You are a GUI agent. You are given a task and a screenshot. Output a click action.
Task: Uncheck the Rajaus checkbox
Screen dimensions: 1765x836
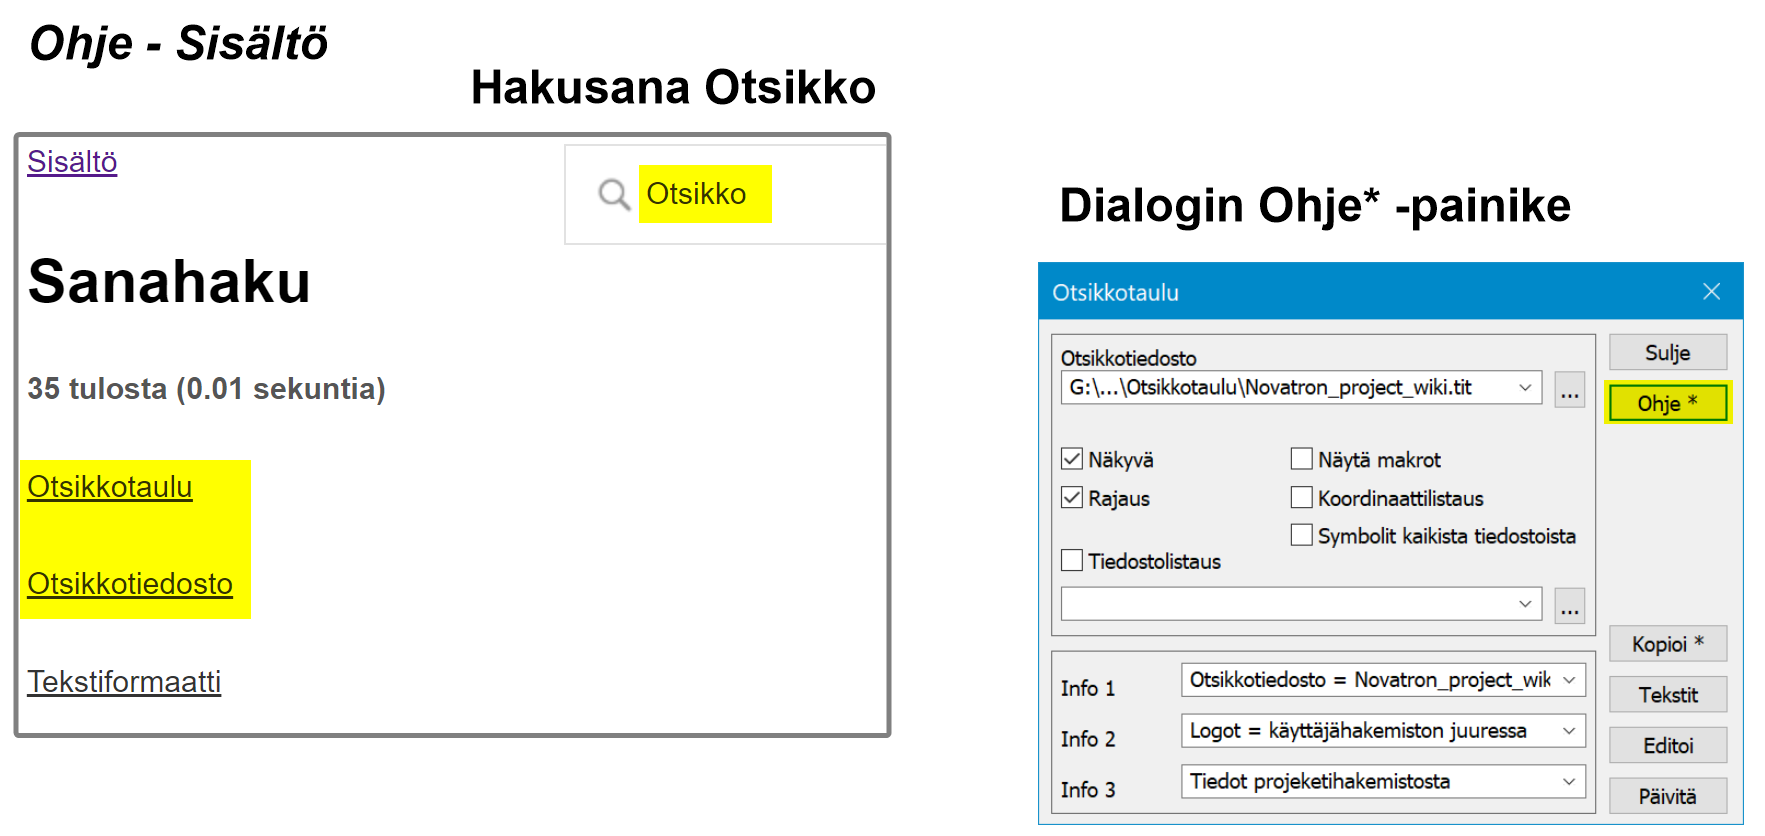1072,498
